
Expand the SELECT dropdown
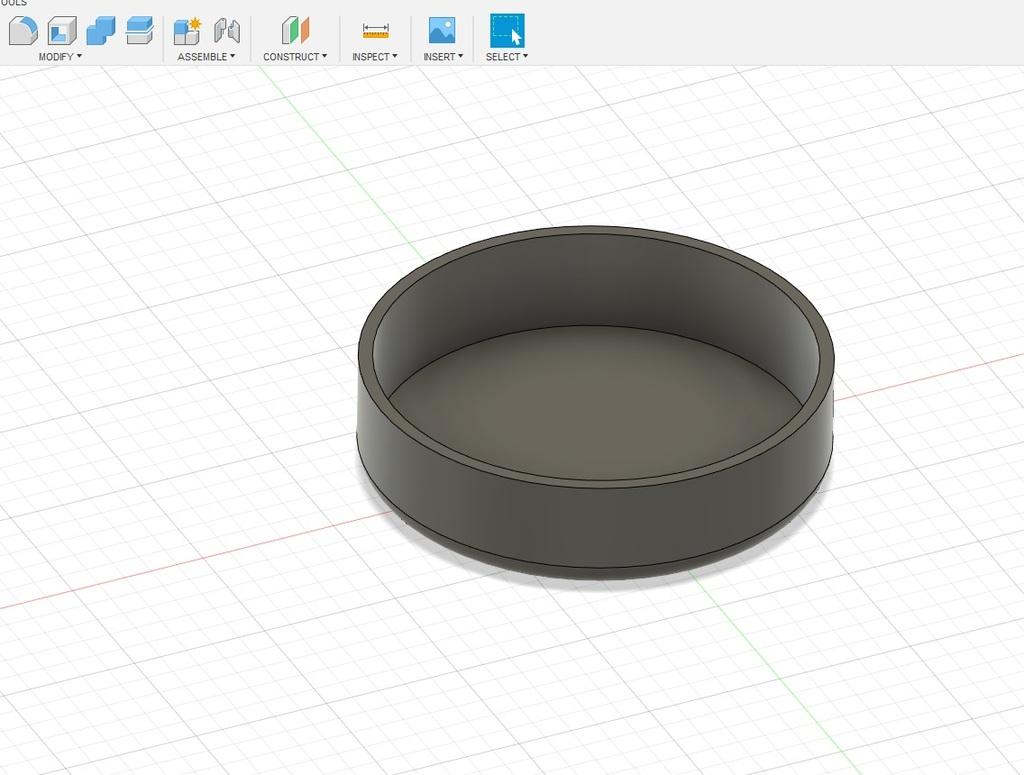coord(507,57)
